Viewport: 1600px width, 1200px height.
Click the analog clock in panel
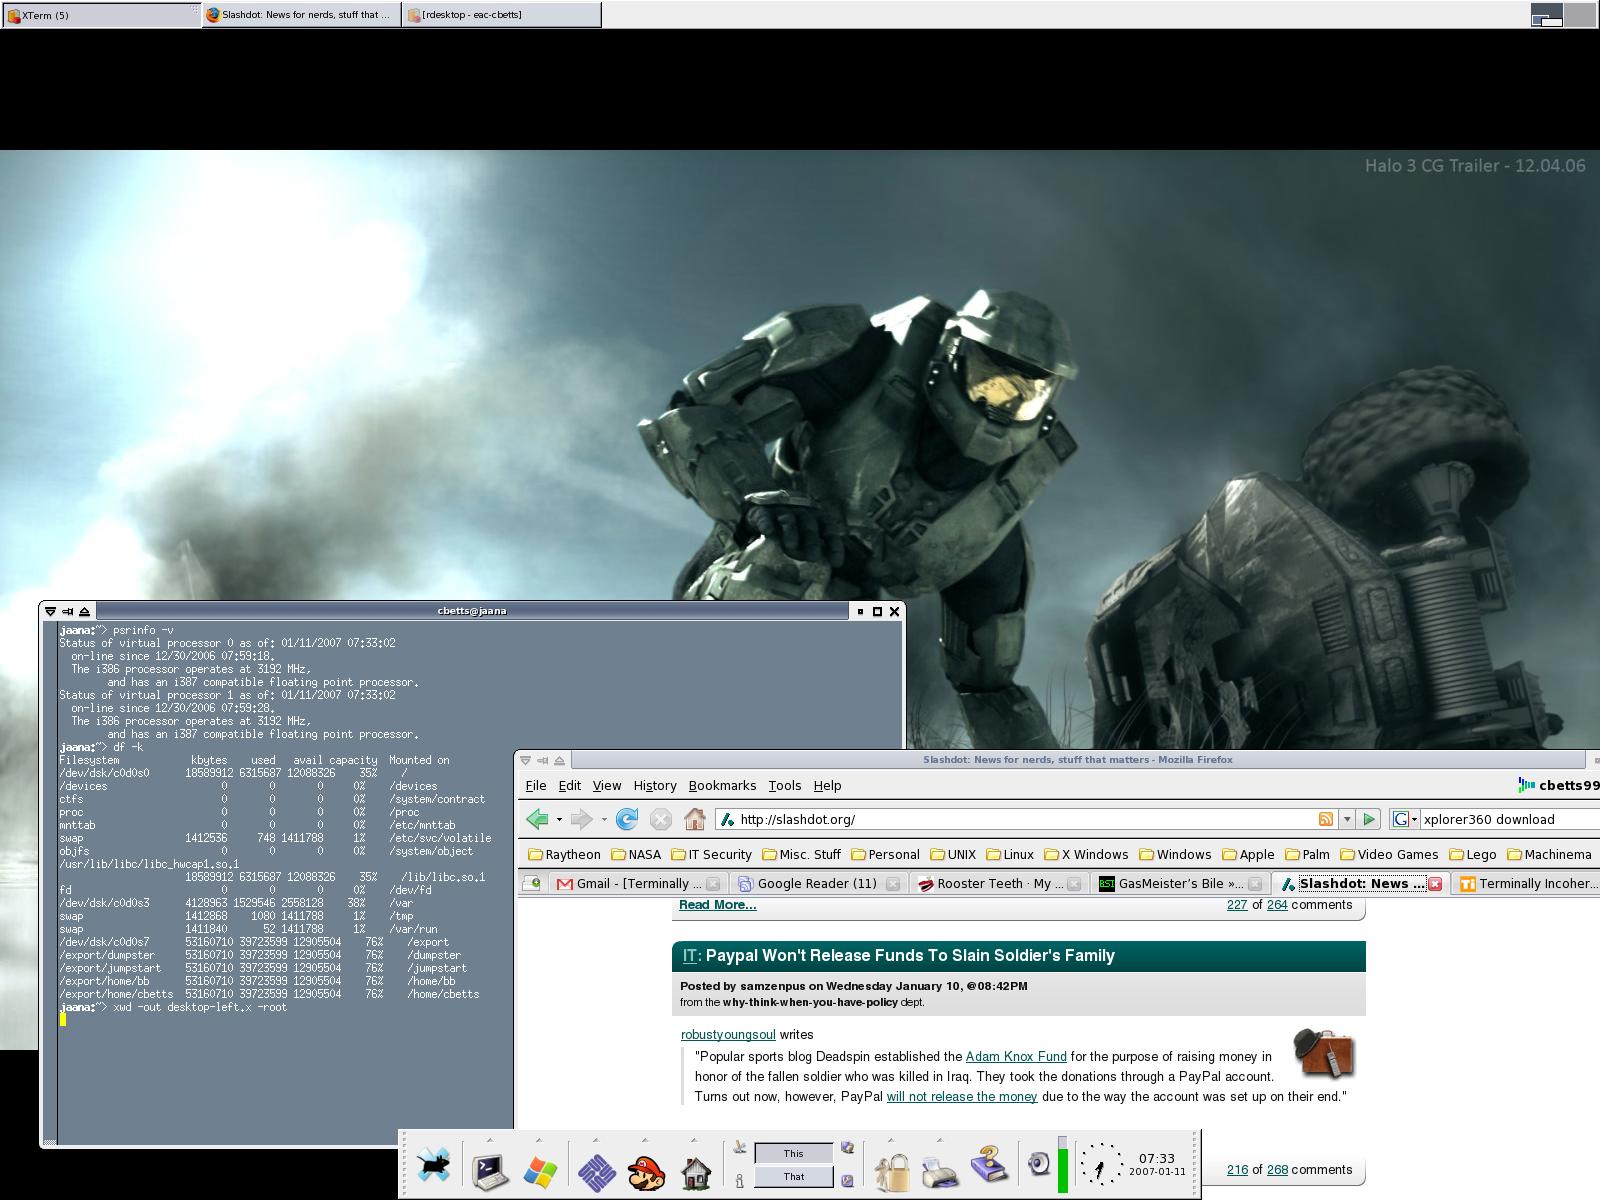coord(1101,1164)
